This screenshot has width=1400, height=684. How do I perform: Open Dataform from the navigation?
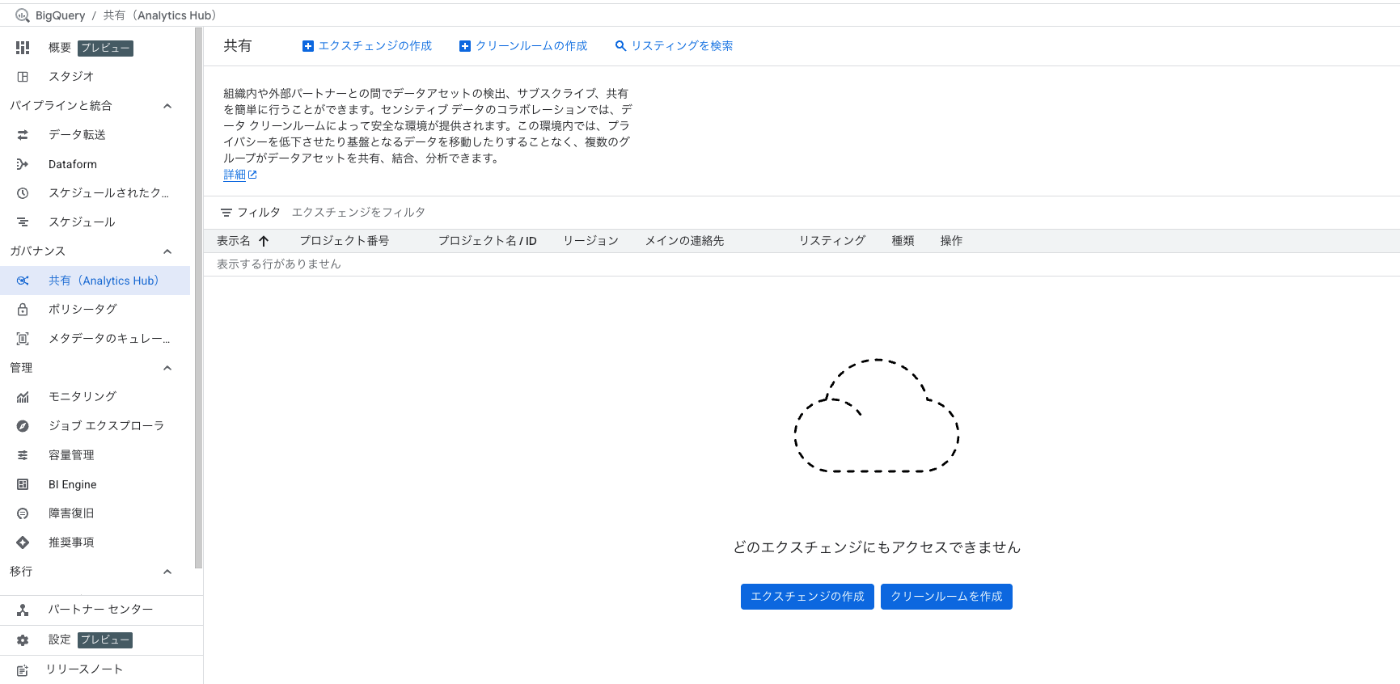click(72, 164)
